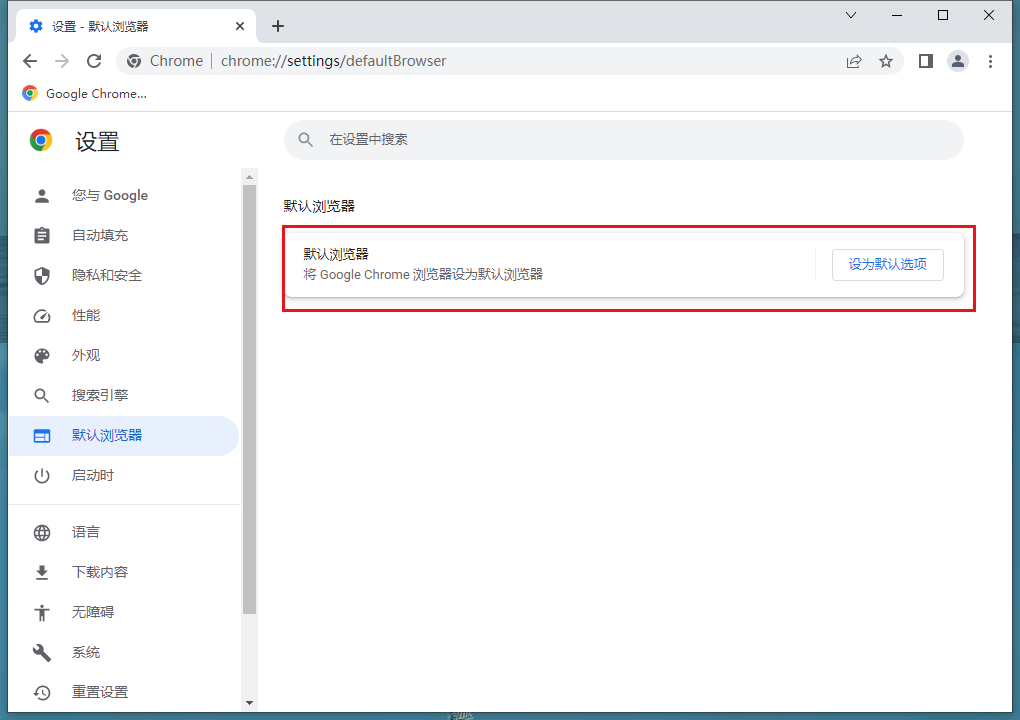Image resolution: width=1020 pixels, height=720 pixels.
Task: Click the Google Chrome bookmark shortcut
Action: [x=85, y=94]
